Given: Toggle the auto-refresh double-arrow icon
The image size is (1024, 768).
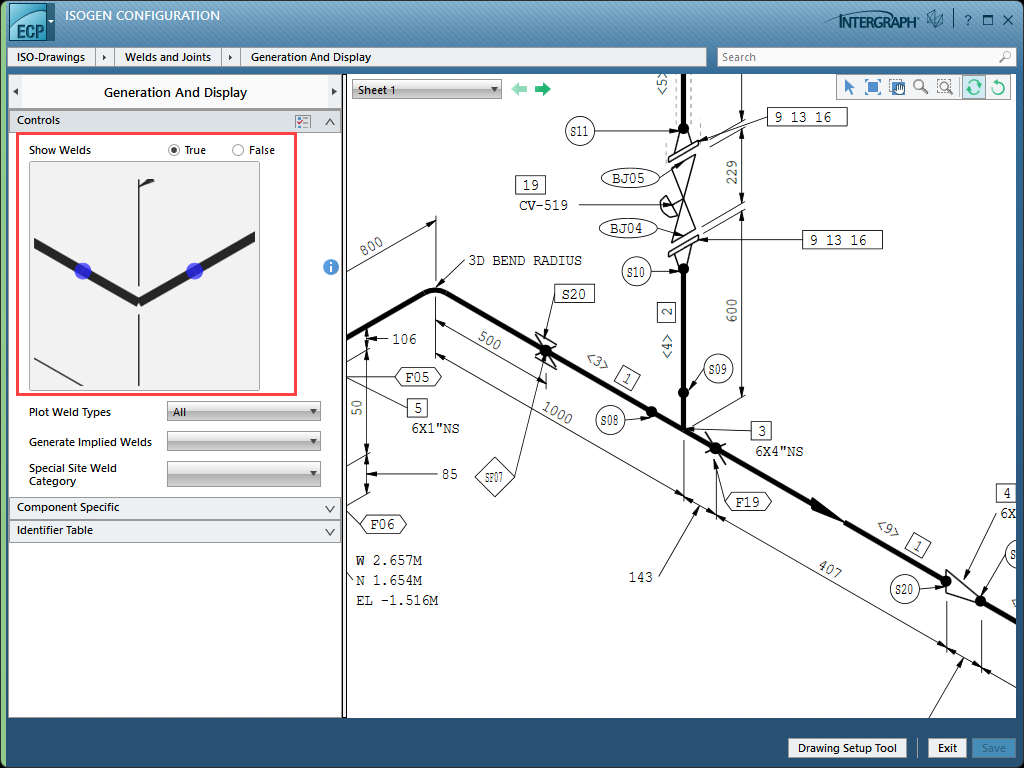Looking at the screenshot, I should (x=973, y=88).
